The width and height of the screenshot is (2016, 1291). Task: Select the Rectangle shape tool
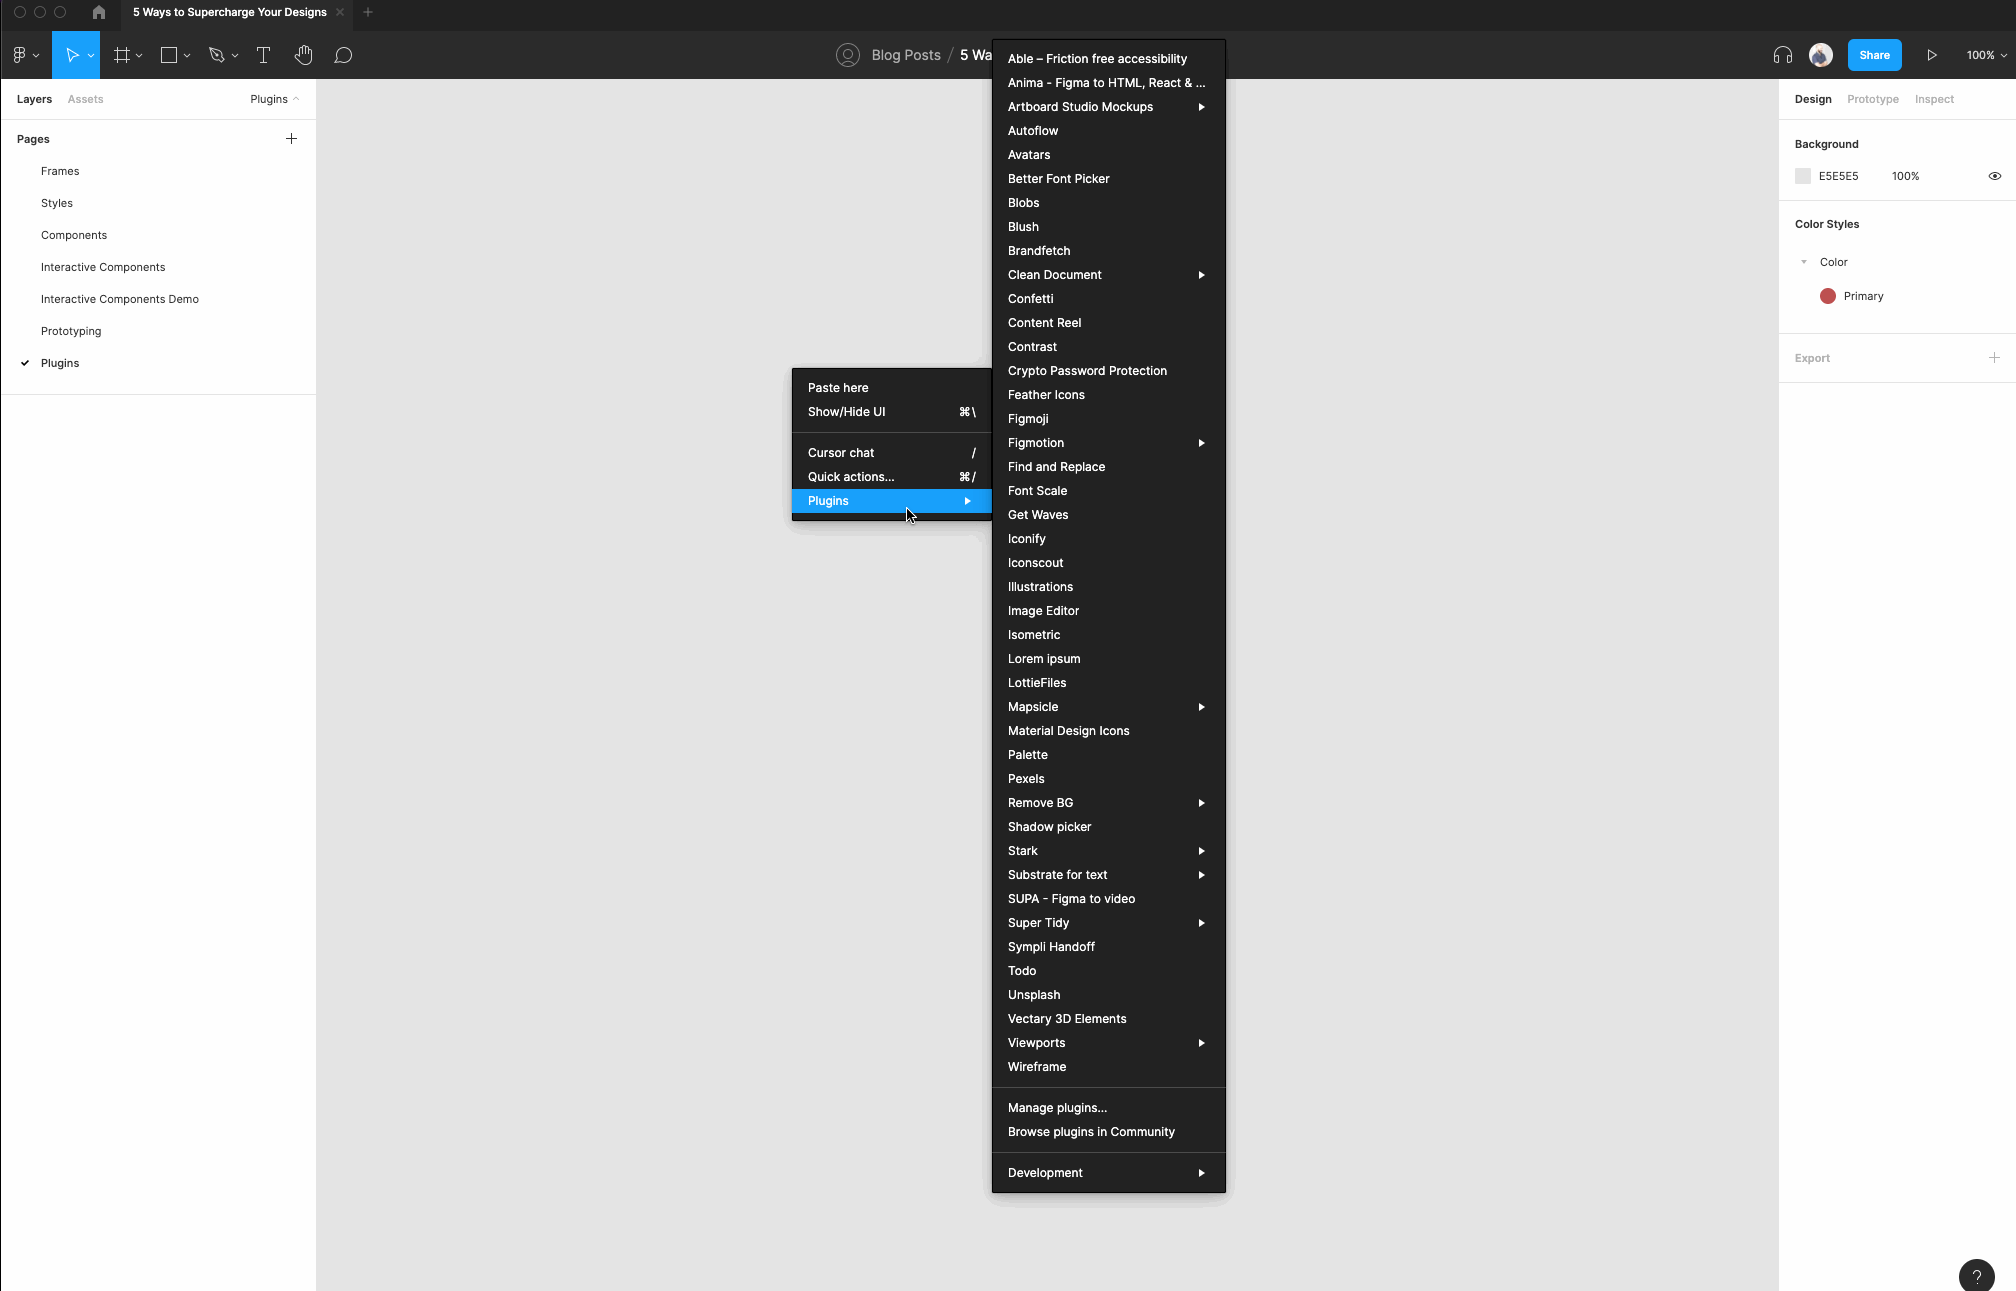pyautogui.click(x=169, y=55)
